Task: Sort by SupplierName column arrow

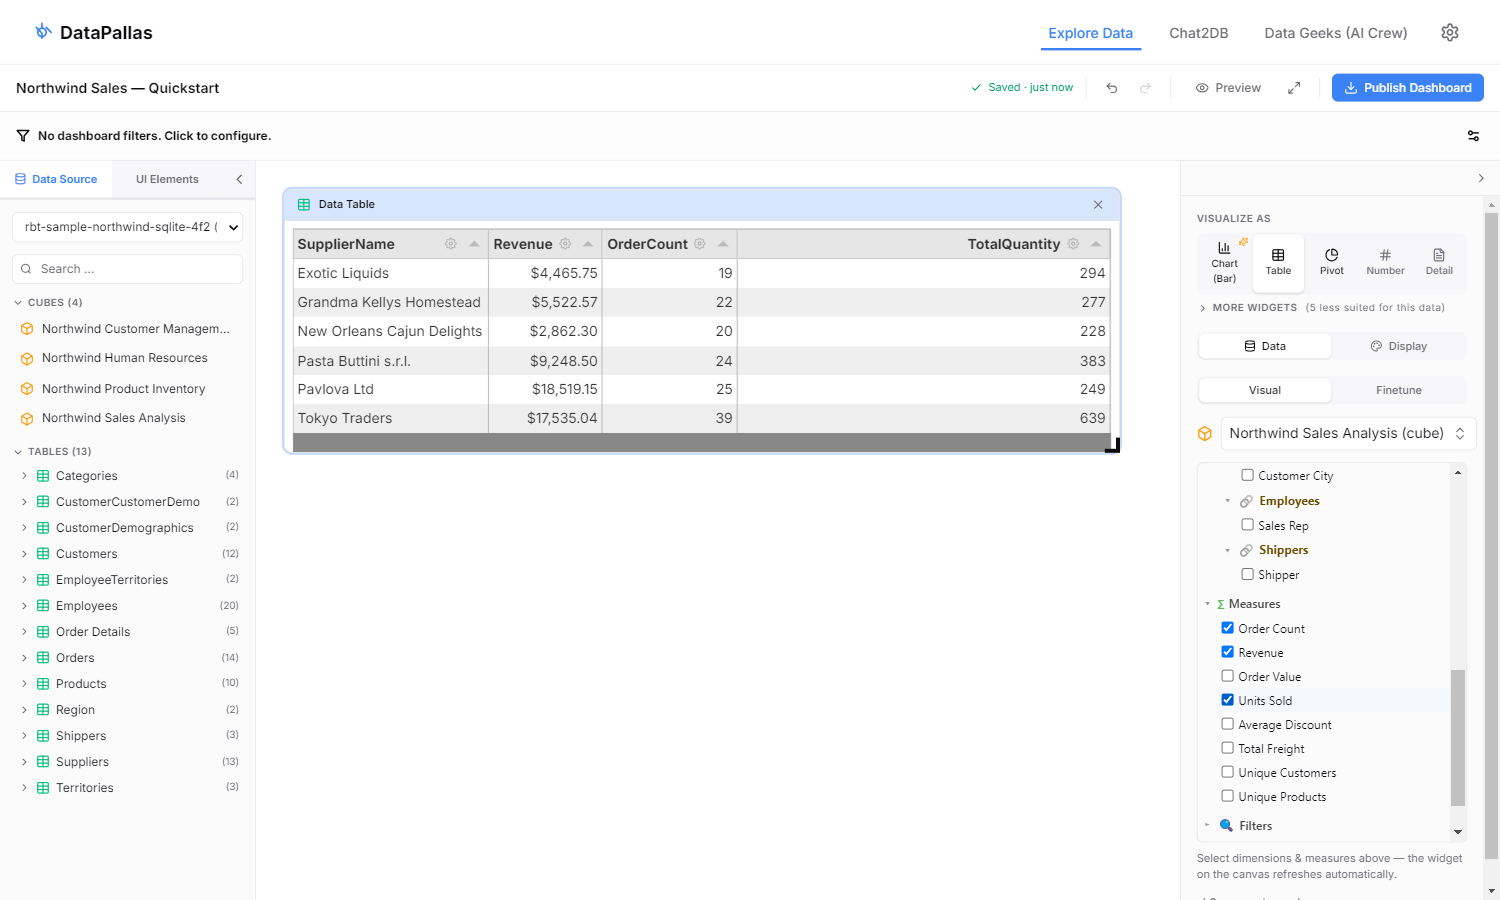Action: click(x=474, y=244)
